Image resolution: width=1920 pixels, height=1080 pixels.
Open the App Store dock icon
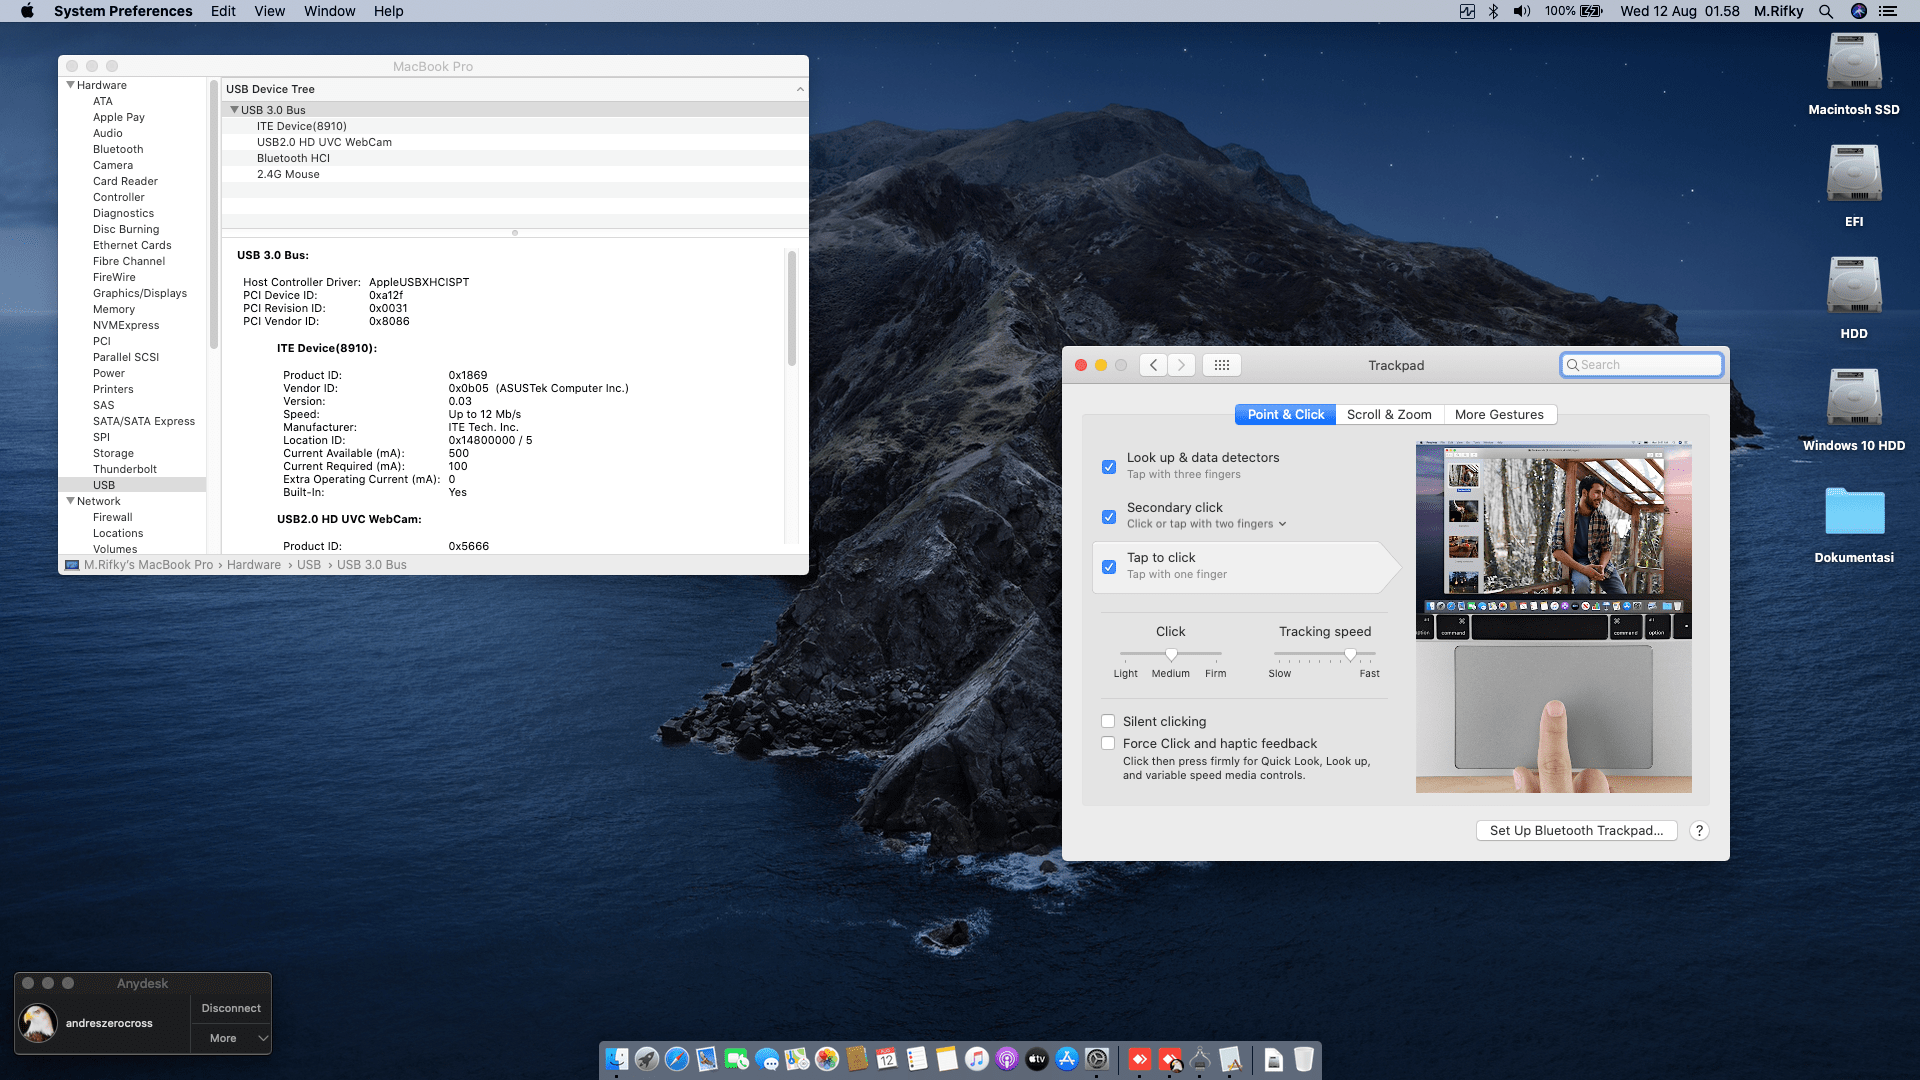point(1067,1059)
